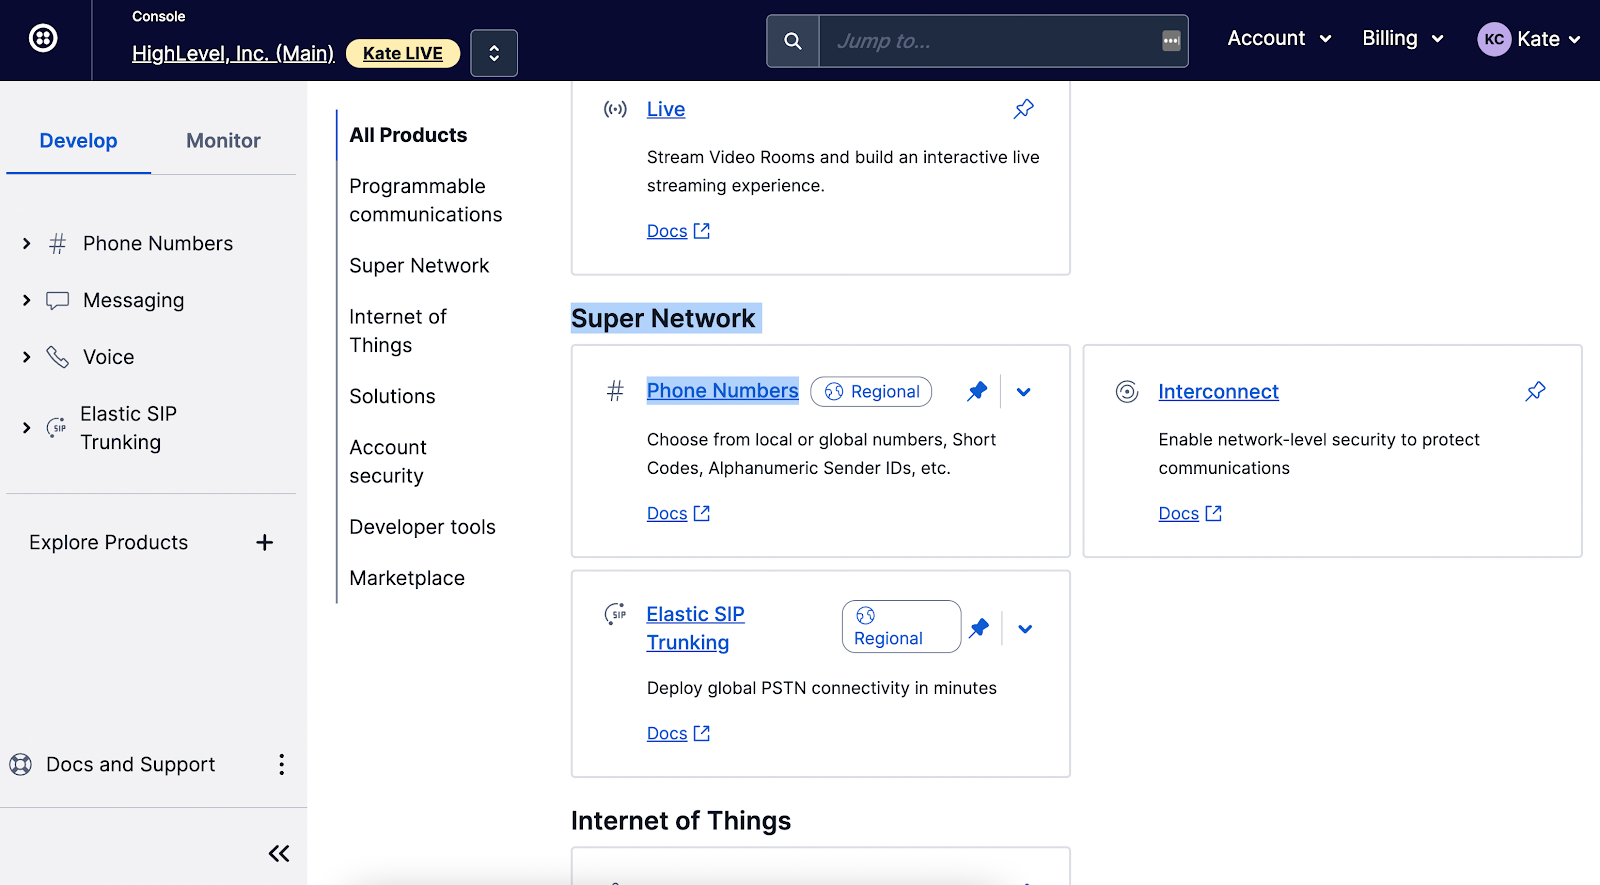This screenshot has height=885, width=1600.
Task: Open the Account dropdown menu
Action: pos(1279,39)
